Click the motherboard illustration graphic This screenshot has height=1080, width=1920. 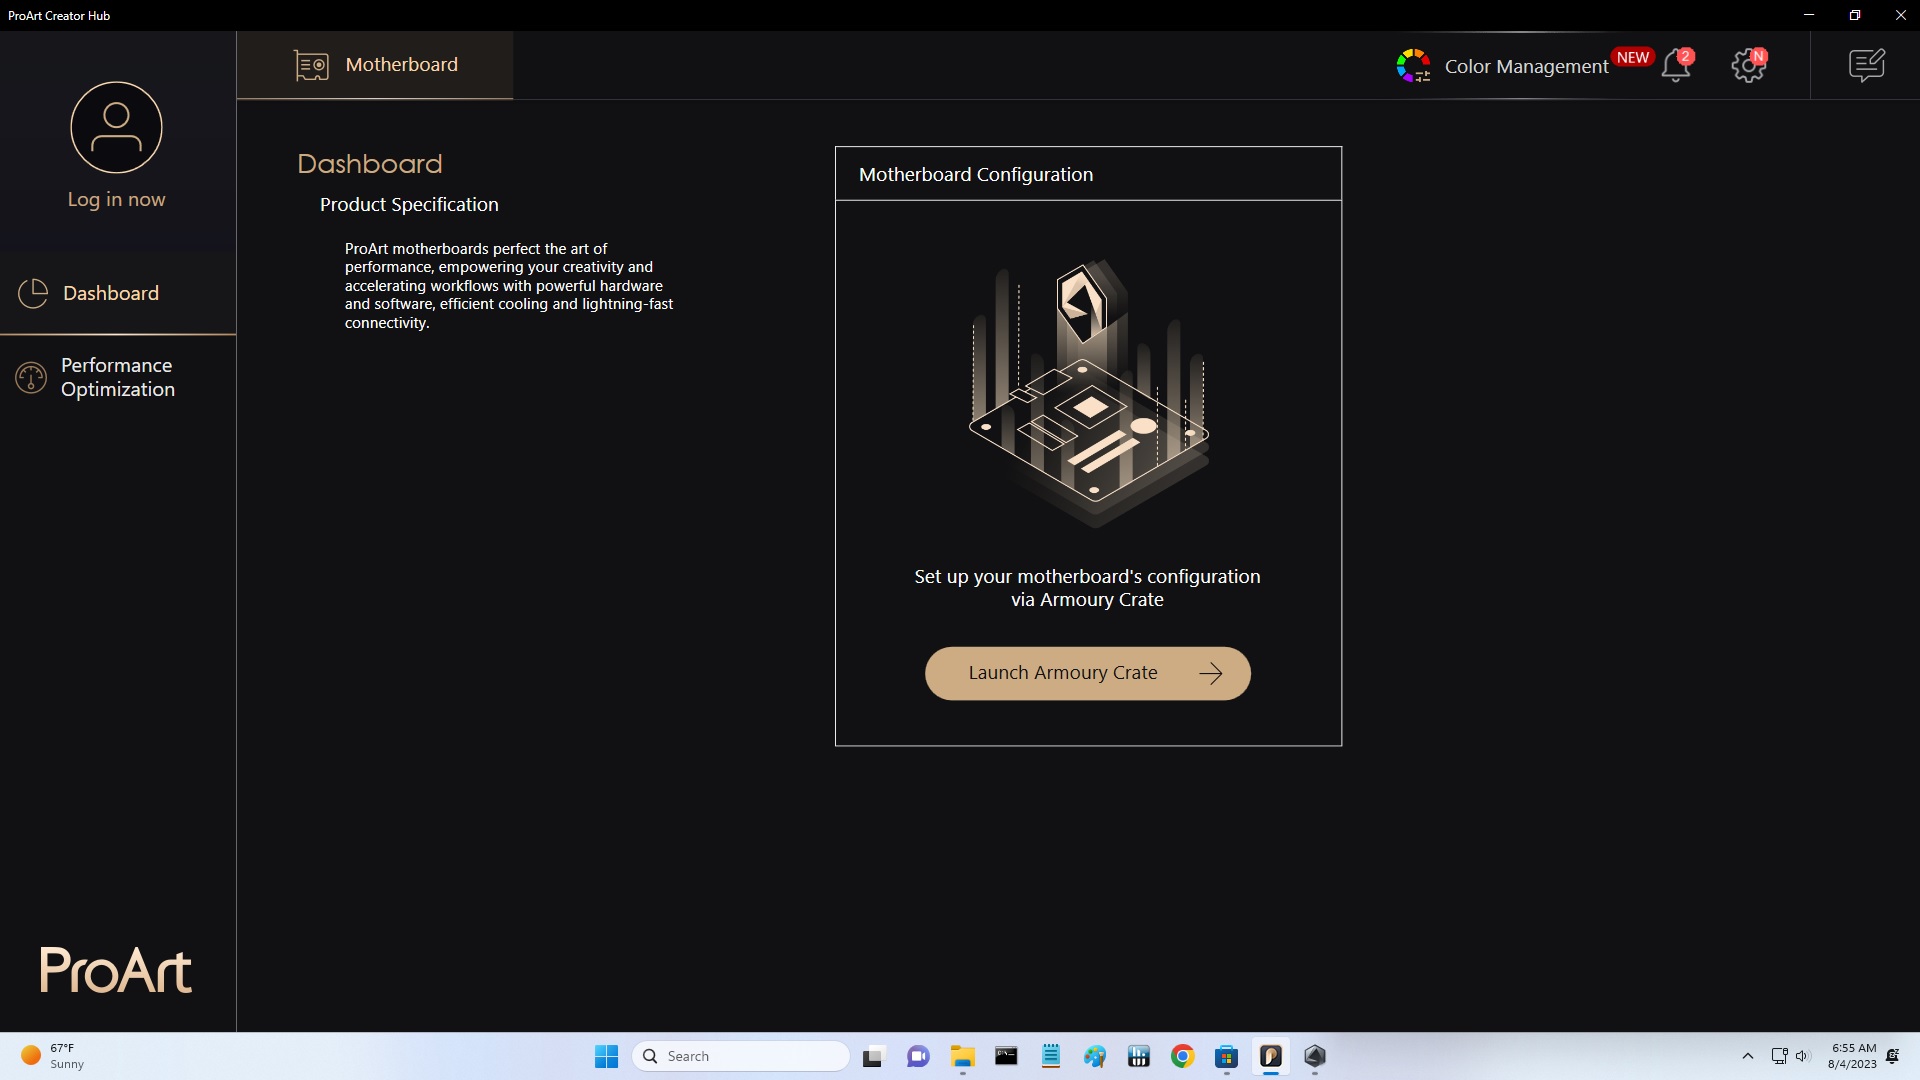point(1088,393)
